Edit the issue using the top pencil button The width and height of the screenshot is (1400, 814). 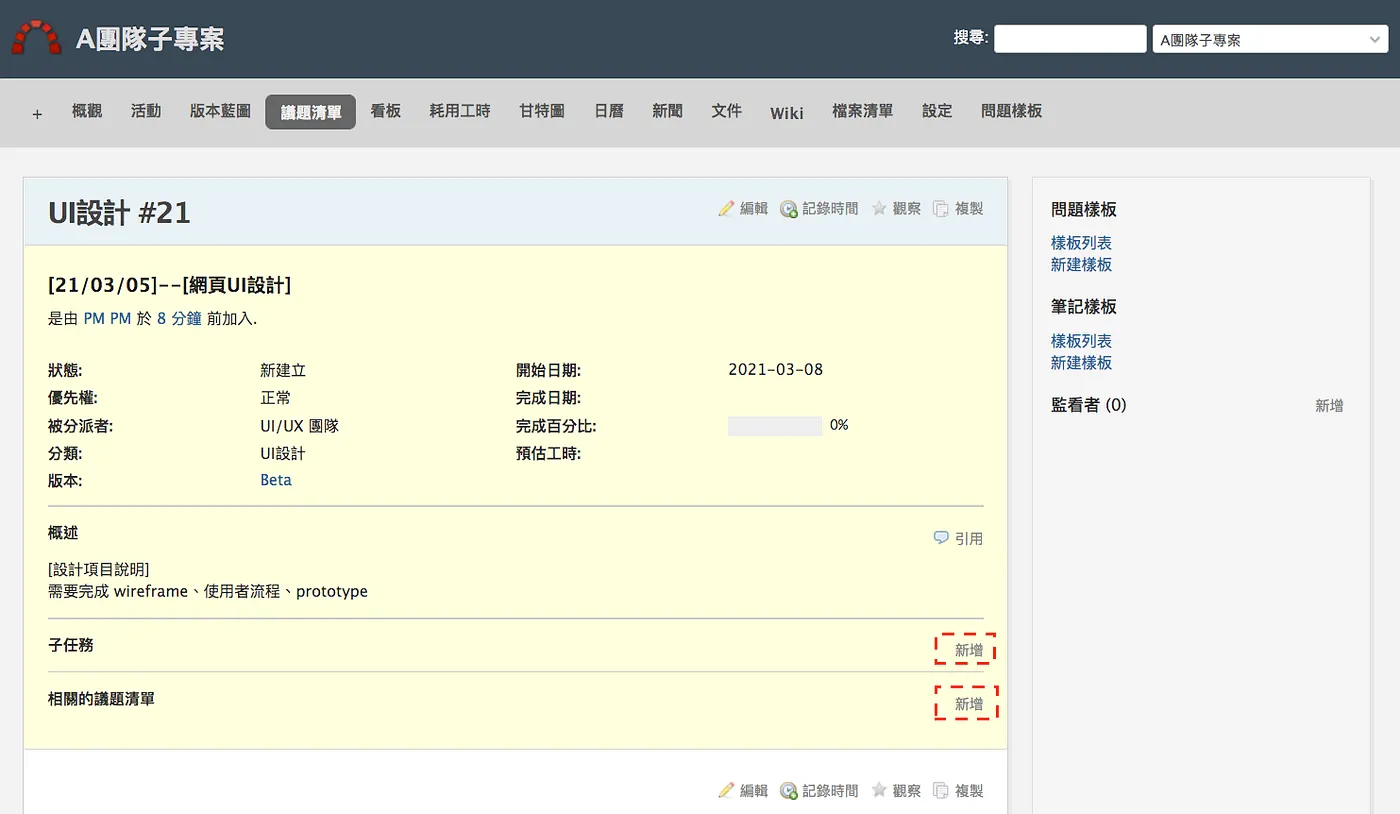[743, 208]
